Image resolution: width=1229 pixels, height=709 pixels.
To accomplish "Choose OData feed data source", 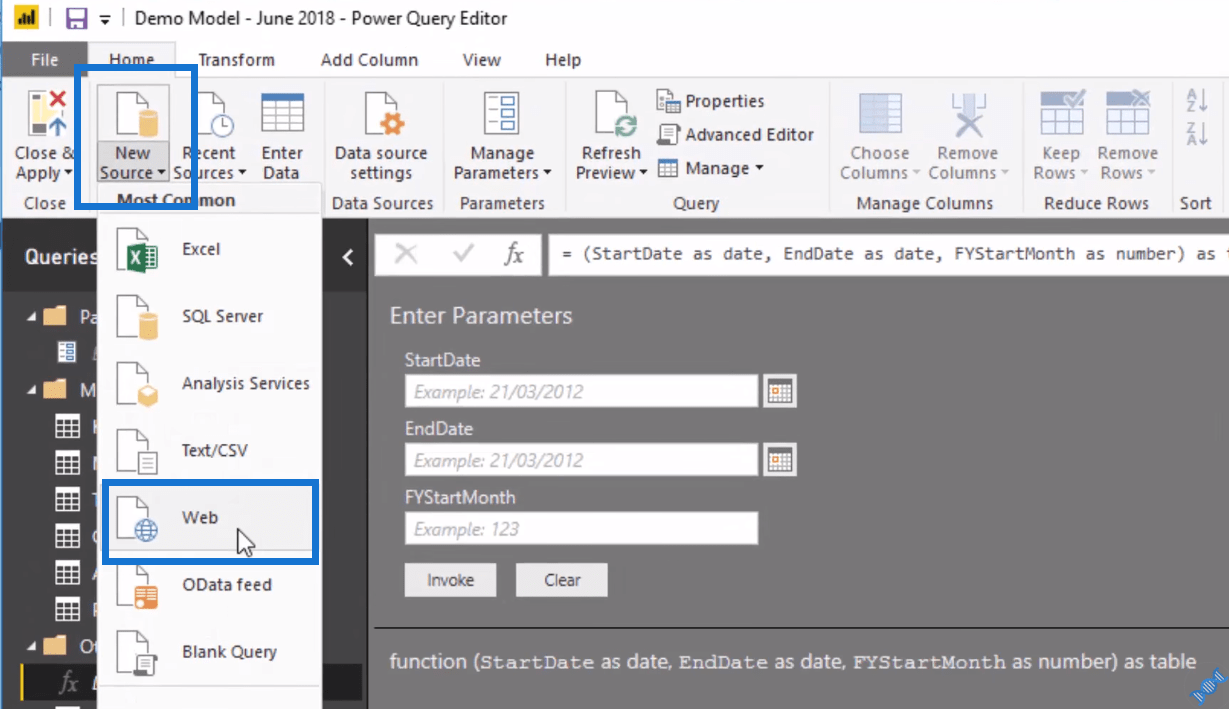I will coord(210,585).
